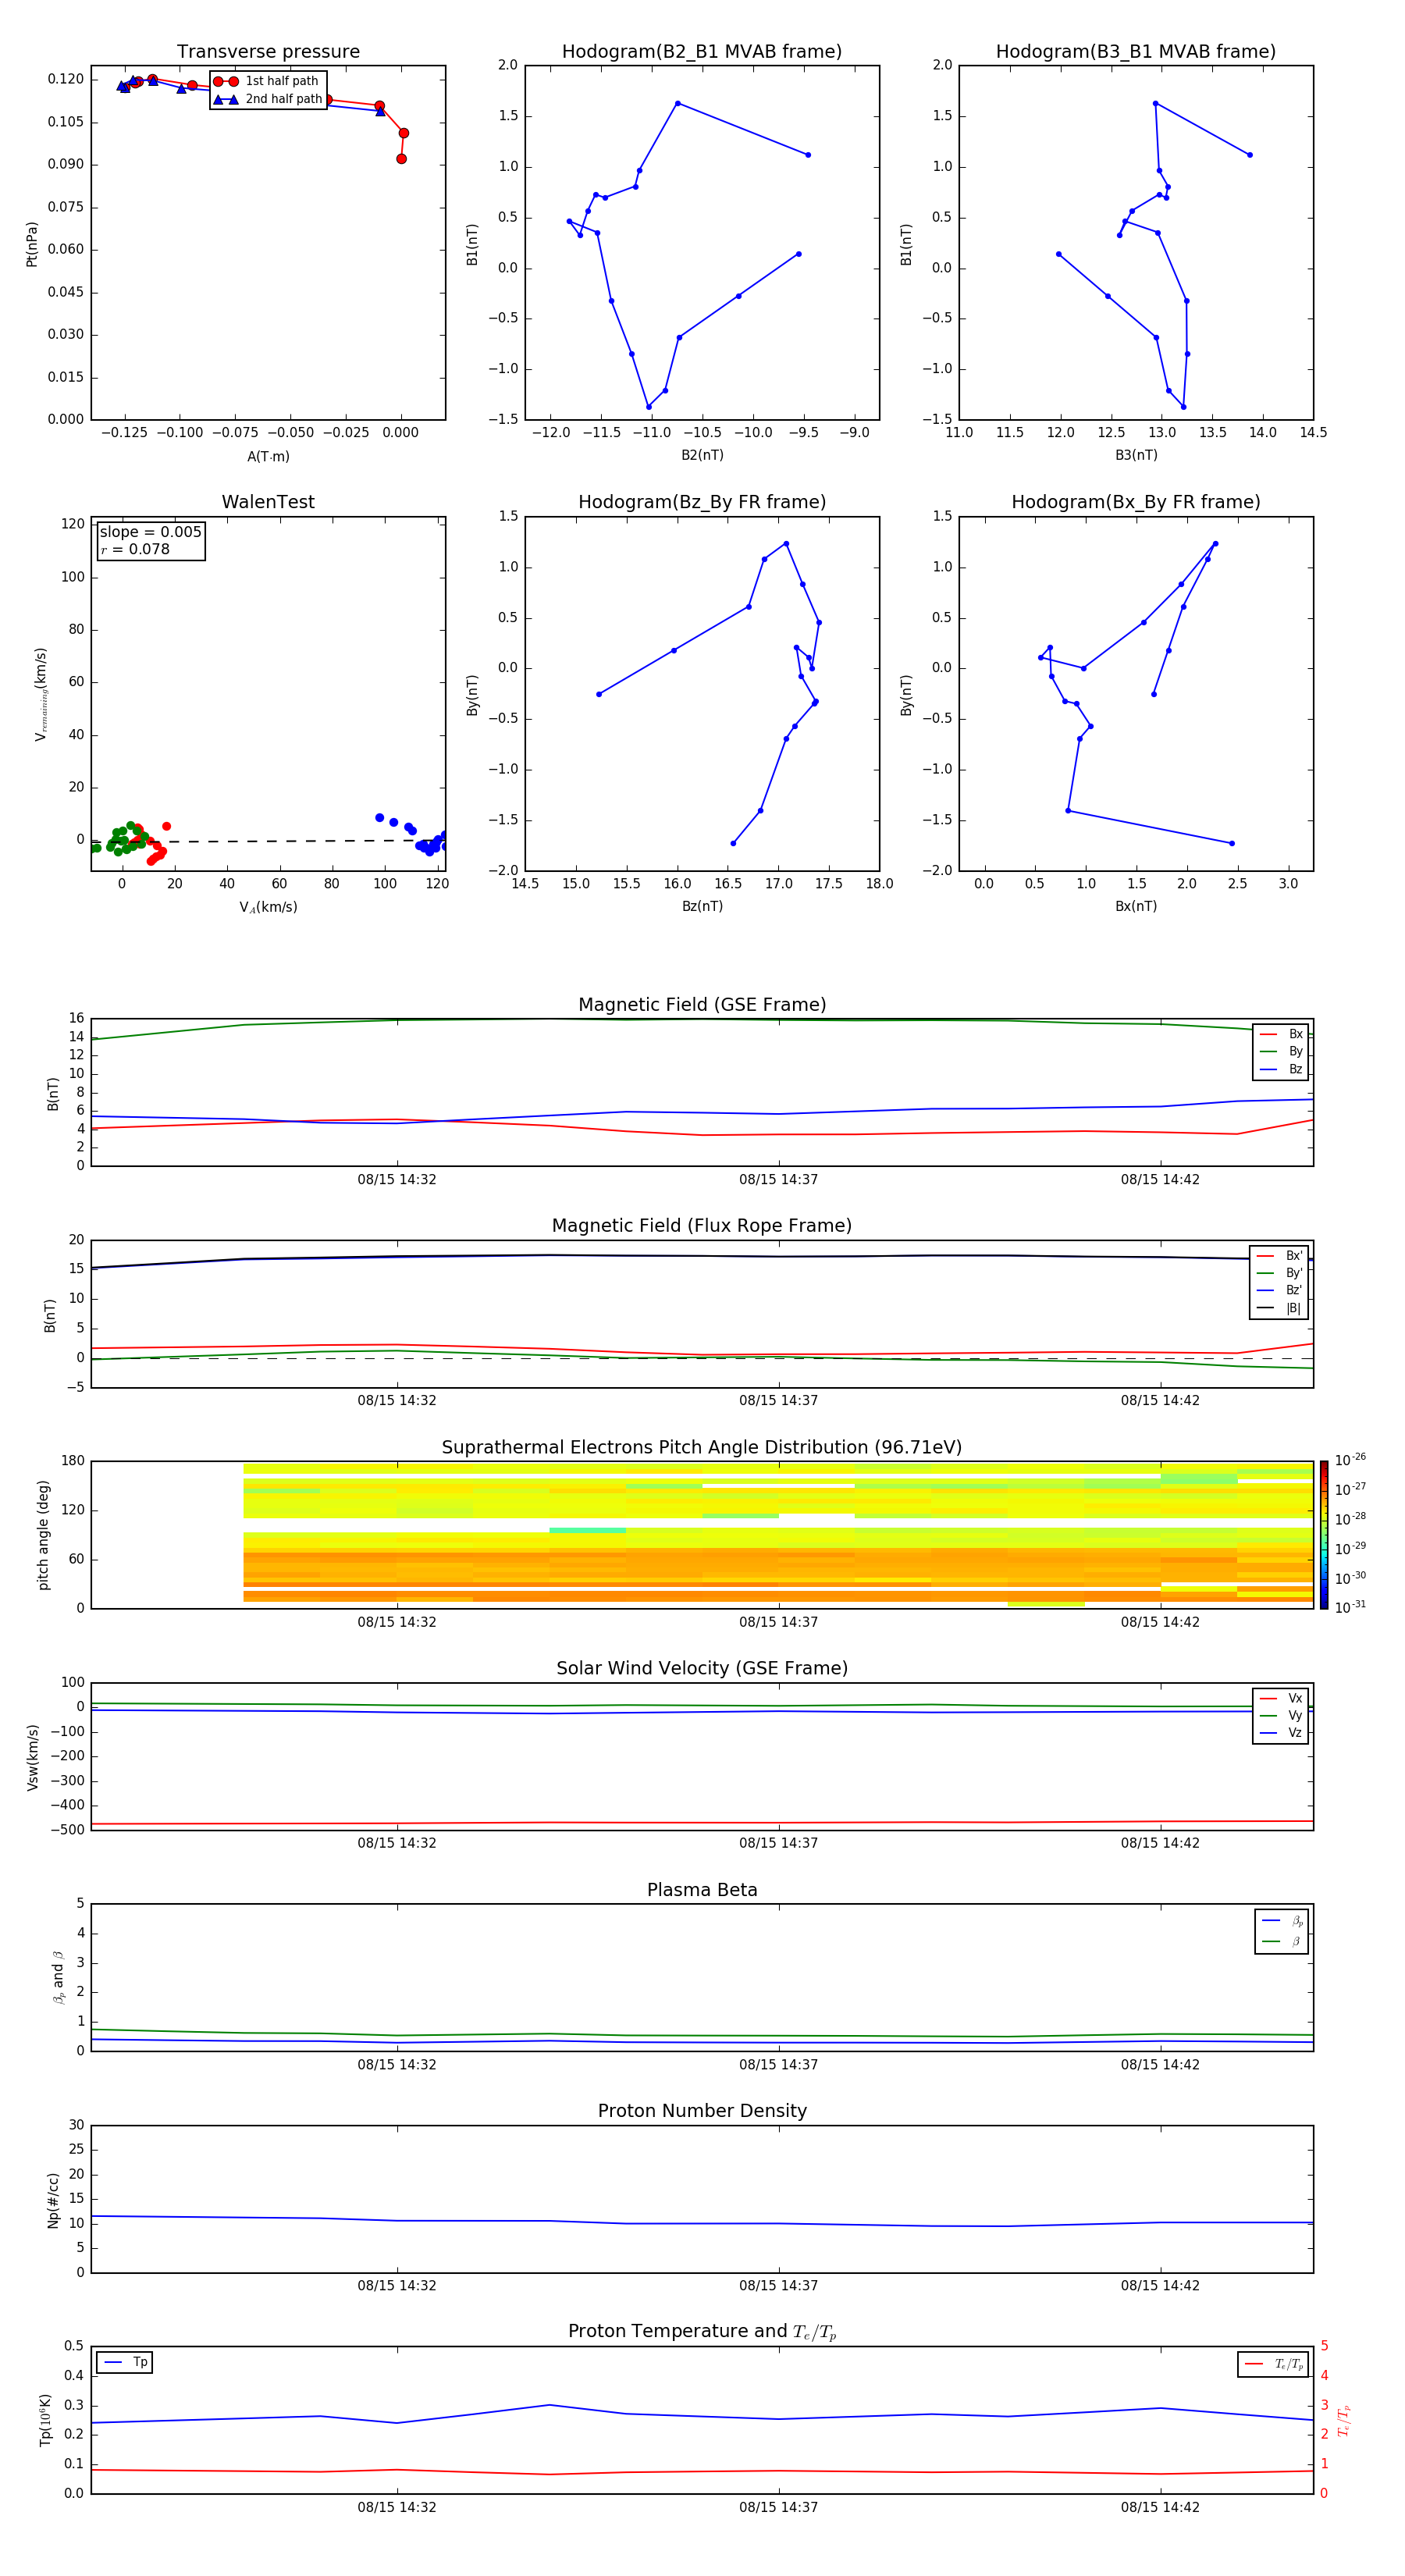Viewport: 1405px width, 2576px height.
Task: Click the "pitch angle (deg)" y-axis label
Action: point(43,1535)
